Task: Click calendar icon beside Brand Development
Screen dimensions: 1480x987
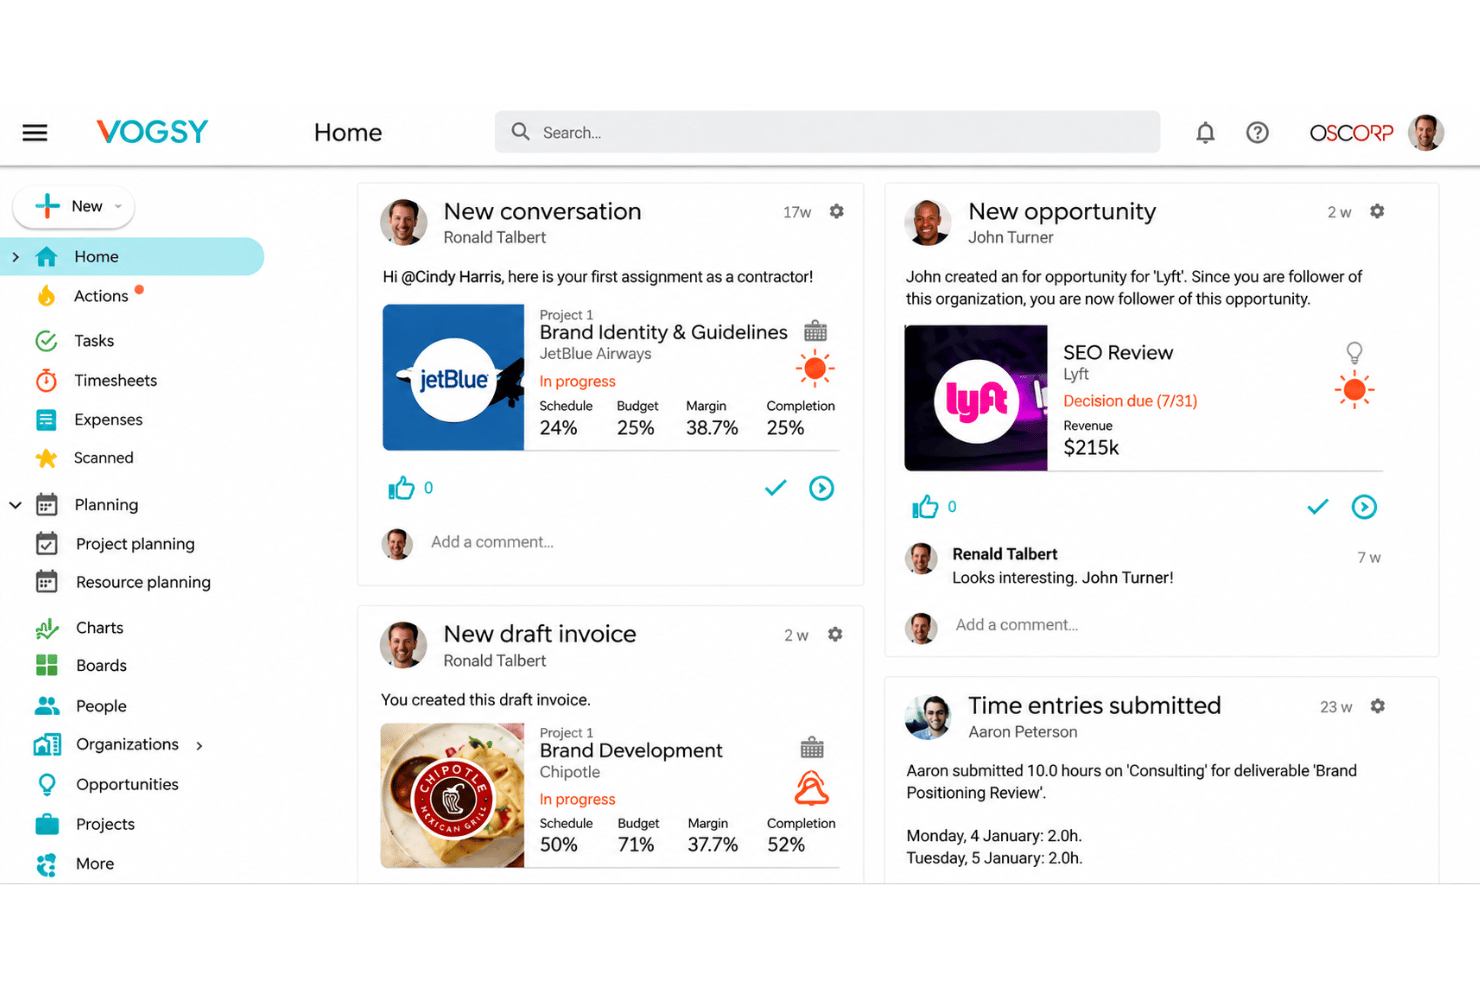Action: point(812,747)
